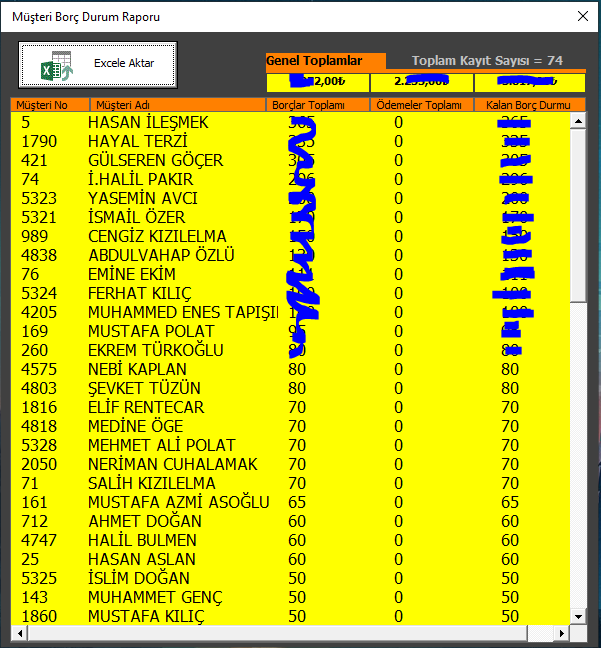Select the GÜLSEREN GÖÇER row

(155, 160)
